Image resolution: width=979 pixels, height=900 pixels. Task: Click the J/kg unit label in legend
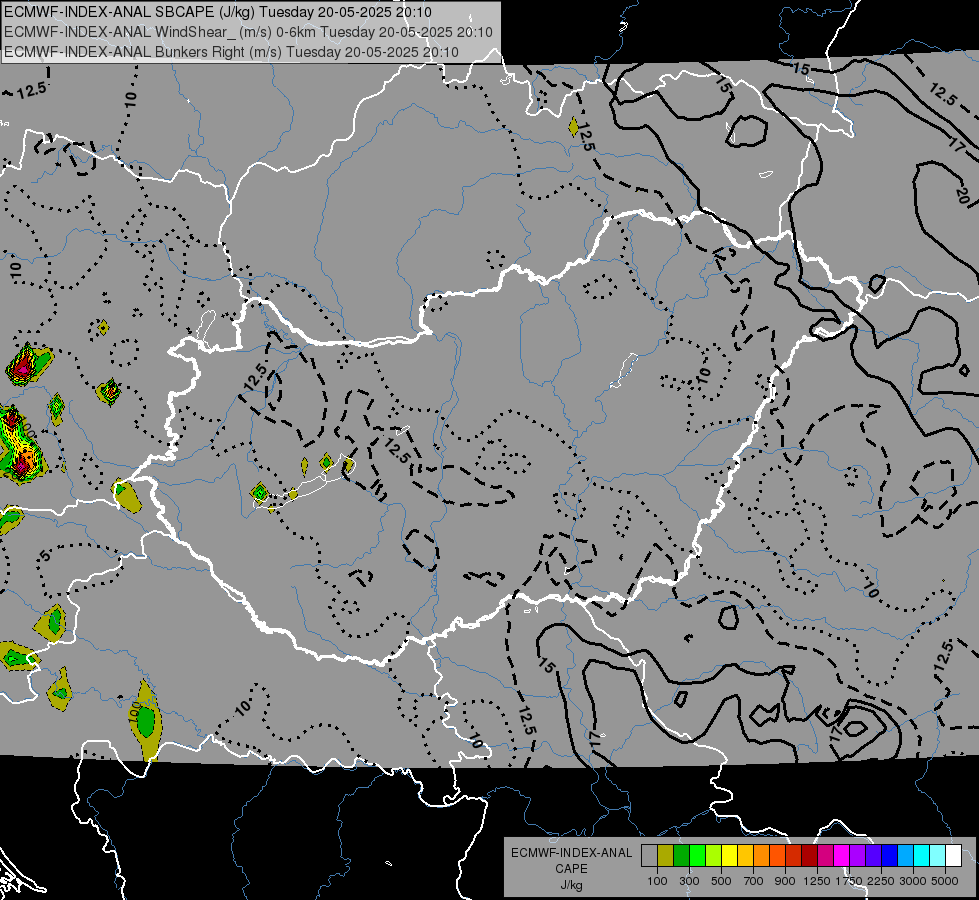(x=571, y=885)
